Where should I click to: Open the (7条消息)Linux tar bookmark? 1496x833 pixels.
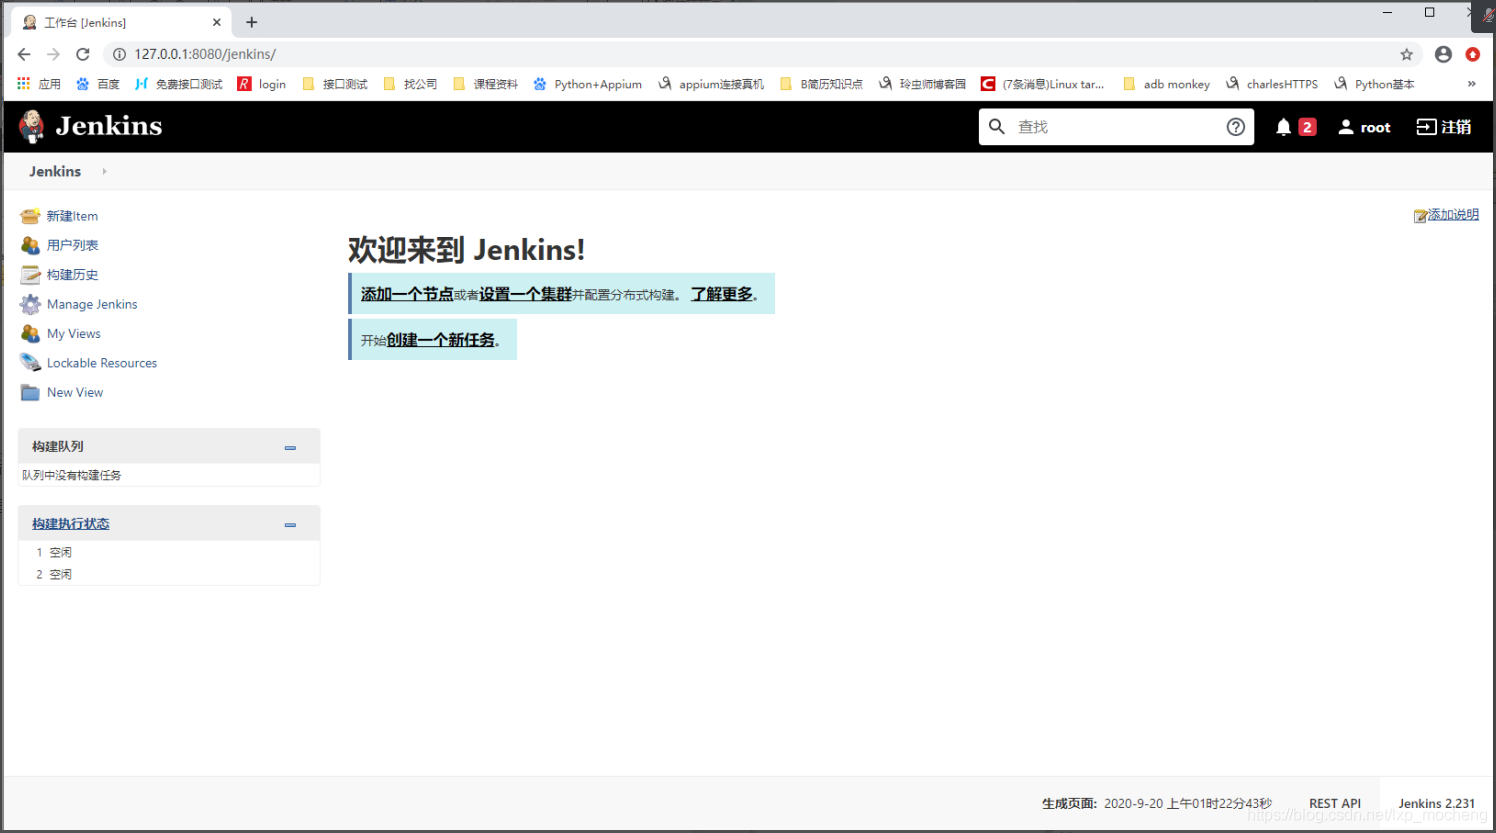1043,84
